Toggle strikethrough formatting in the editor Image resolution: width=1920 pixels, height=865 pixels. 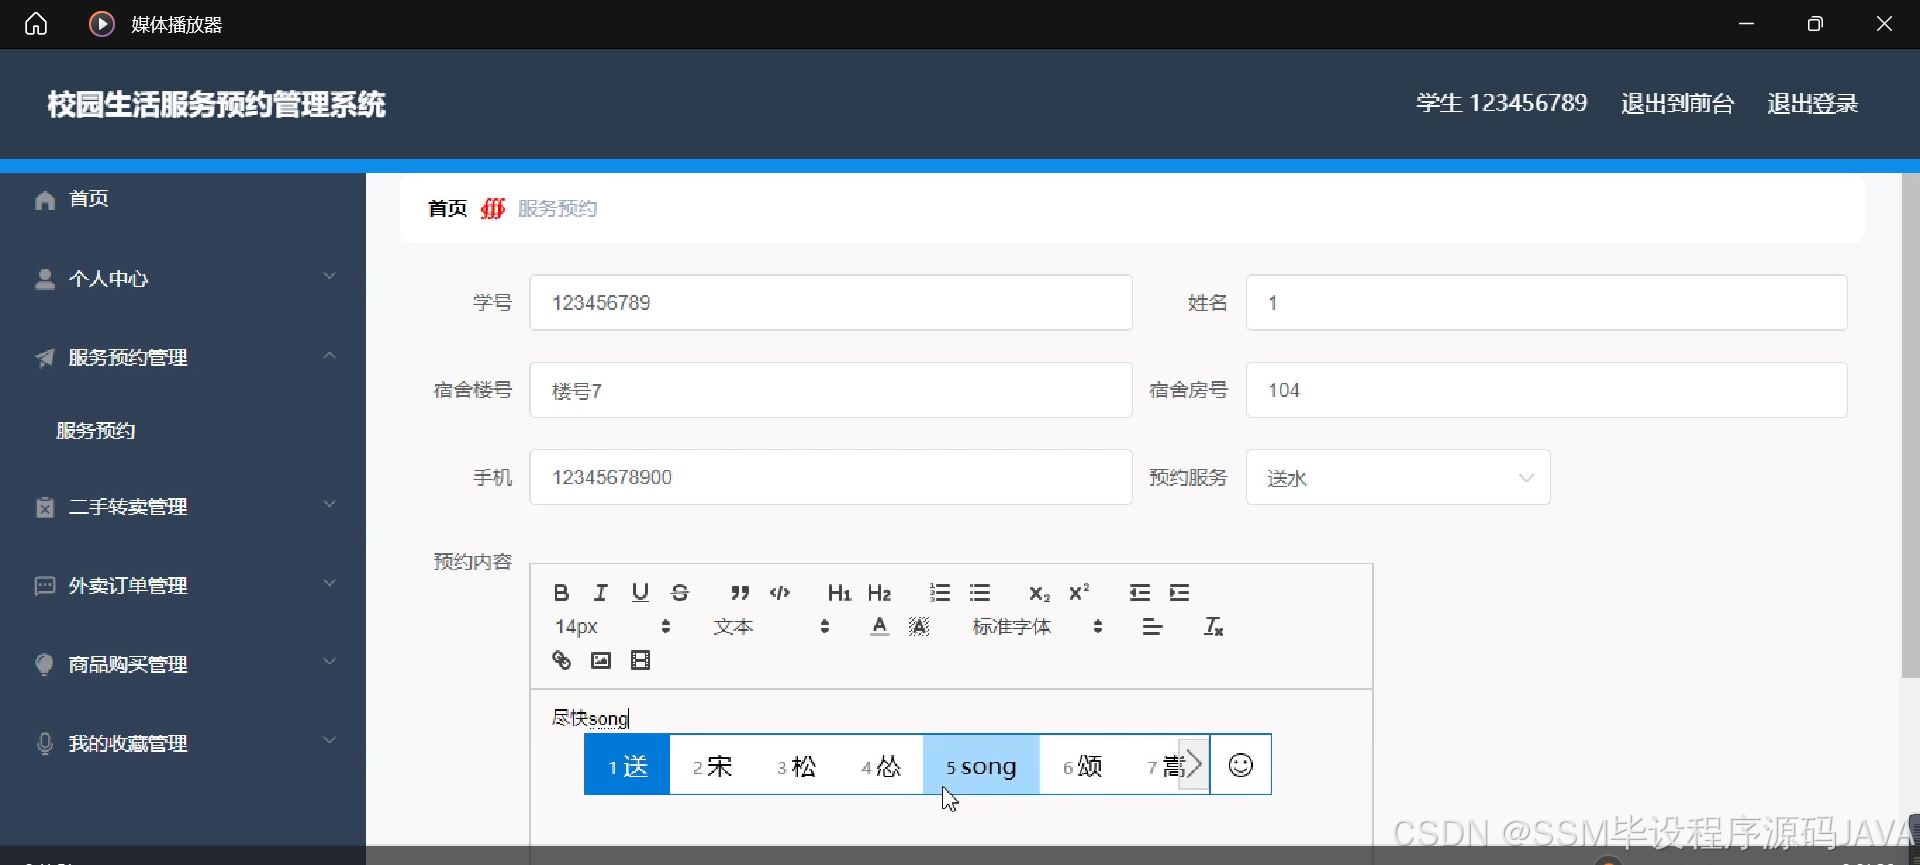[681, 593]
